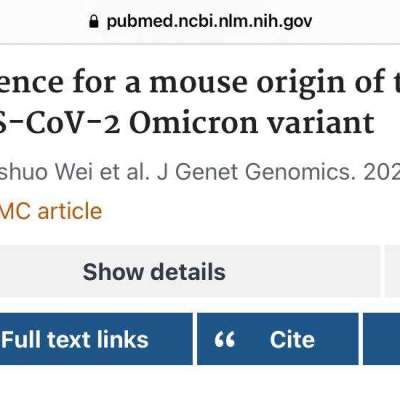Screen dimensions: 400x400
Task: Click the CoV-2 text in the heading
Action: pos(72,123)
